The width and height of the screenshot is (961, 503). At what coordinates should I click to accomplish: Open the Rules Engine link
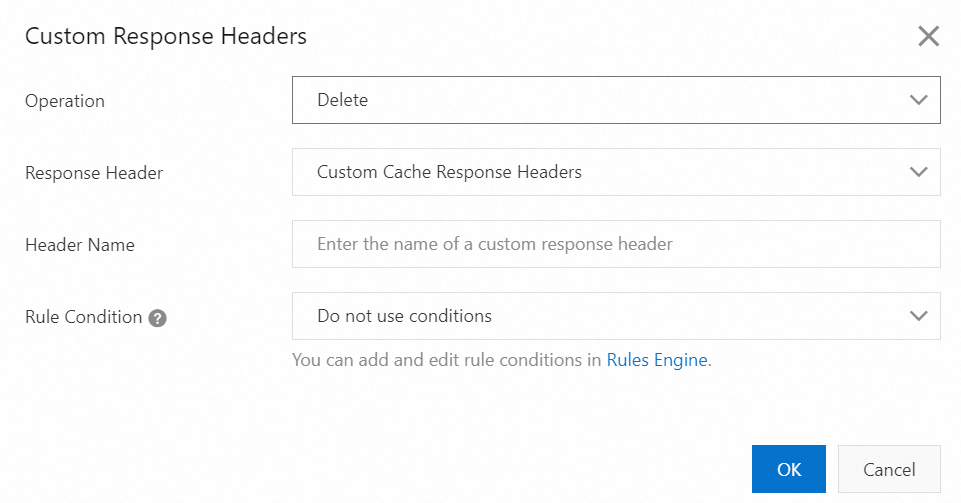point(657,360)
